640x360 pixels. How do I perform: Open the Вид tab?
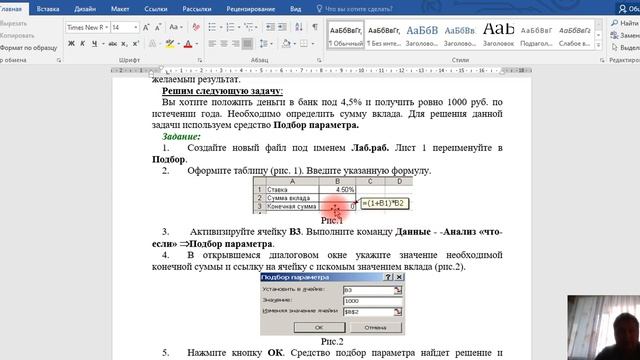click(296, 9)
